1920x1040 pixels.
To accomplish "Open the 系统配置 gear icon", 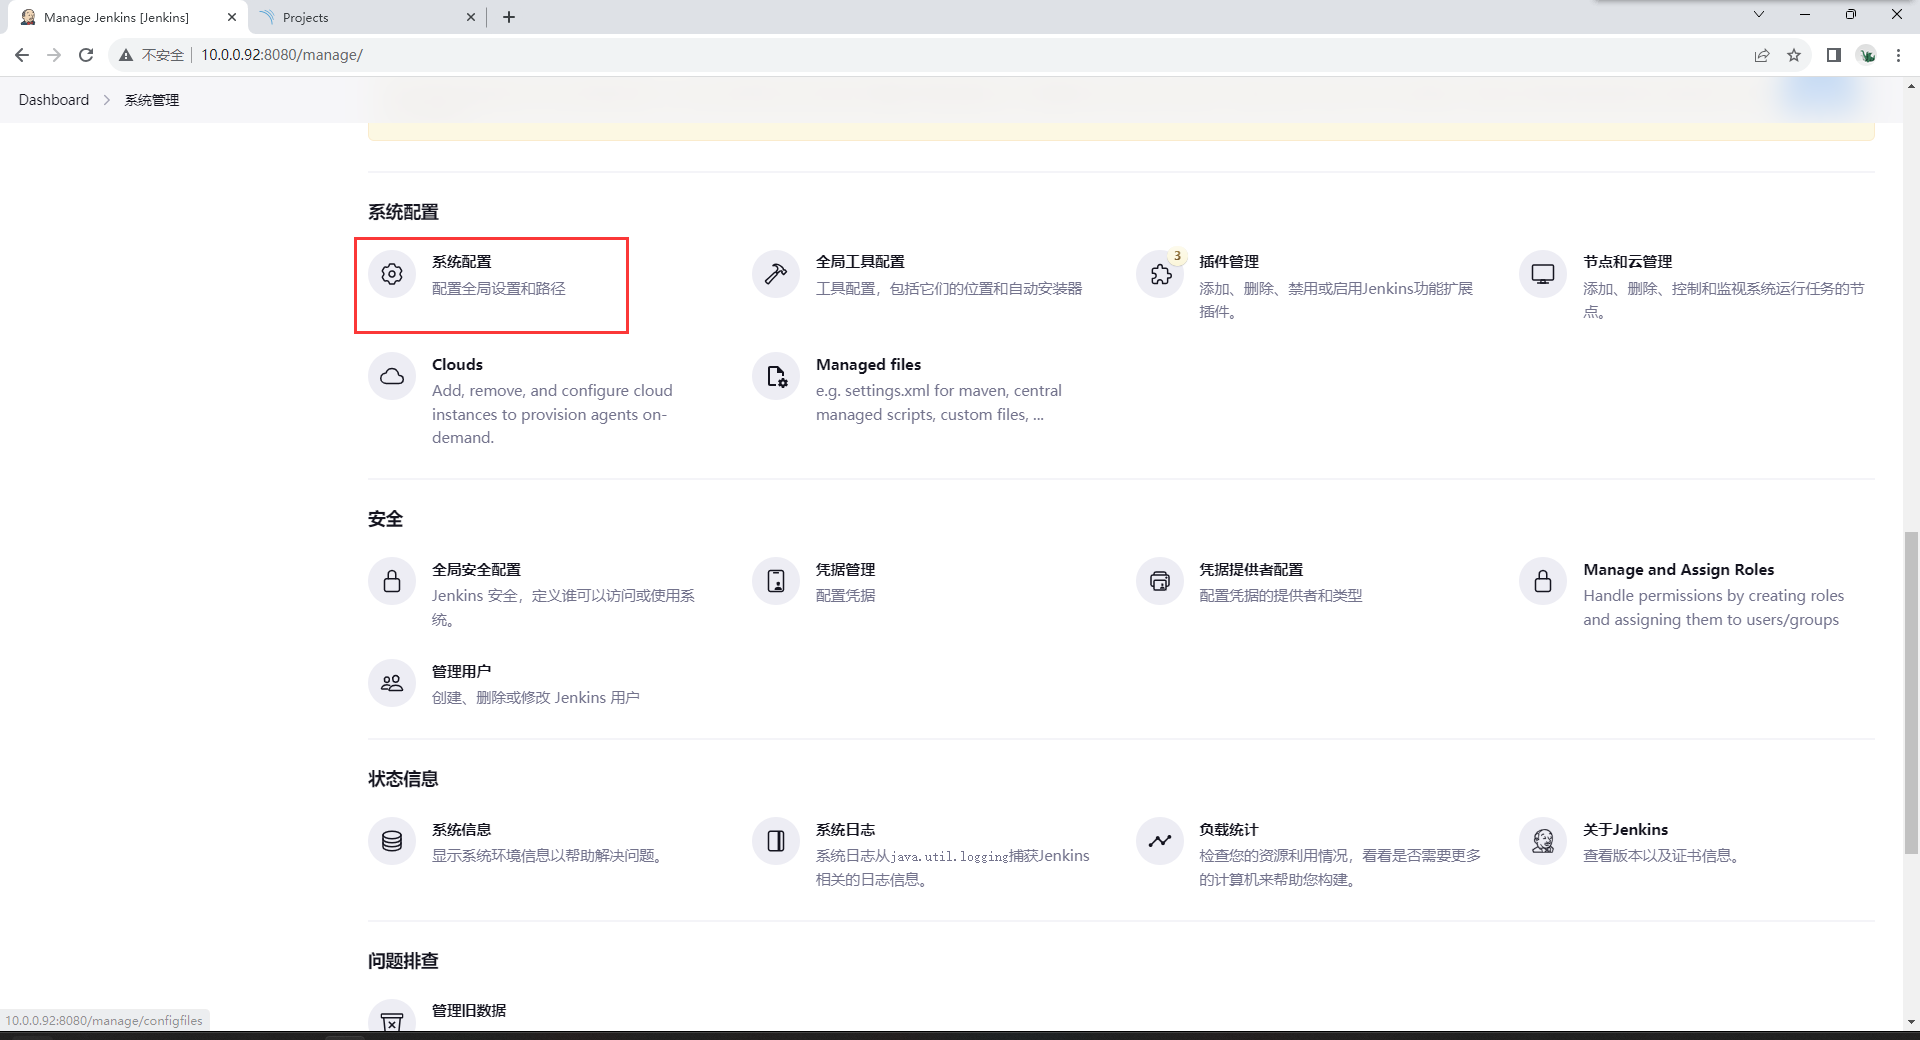I will [x=392, y=274].
